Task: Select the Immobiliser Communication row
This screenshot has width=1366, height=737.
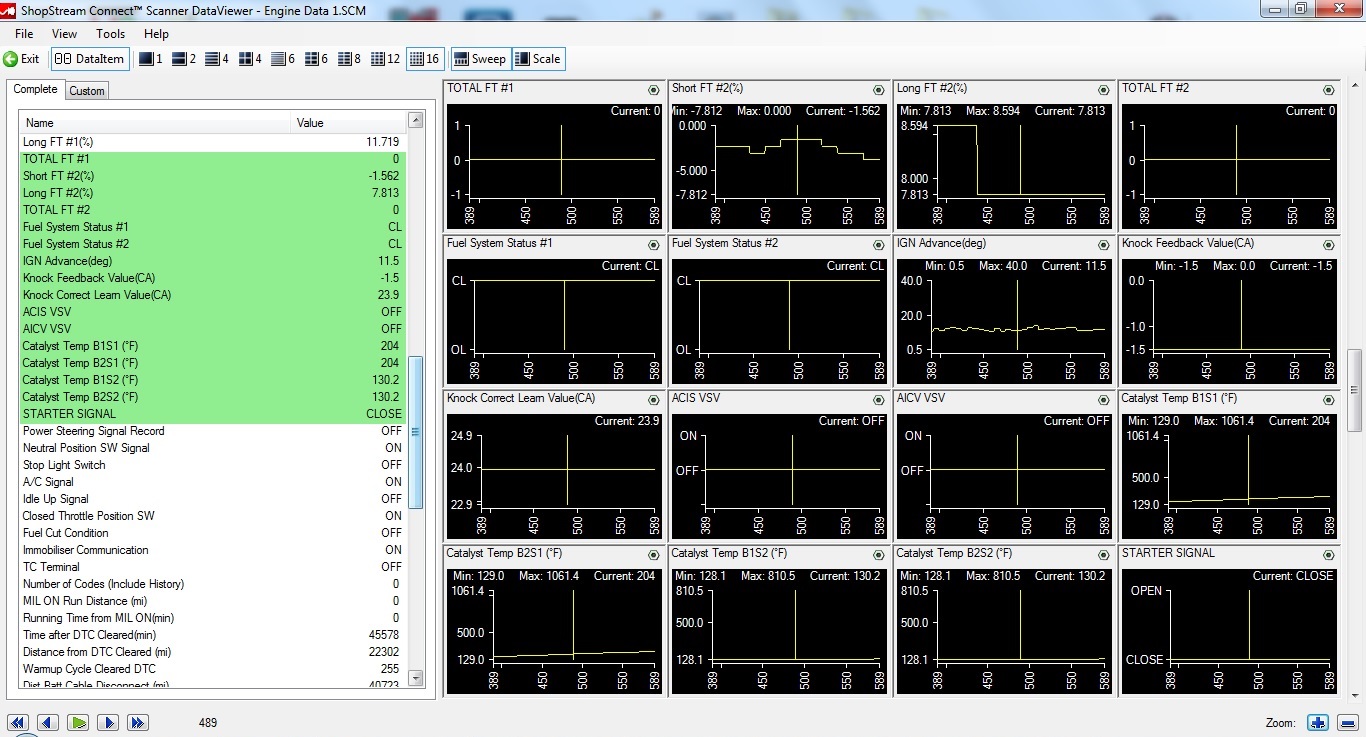Action: click(x=214, y=550)
